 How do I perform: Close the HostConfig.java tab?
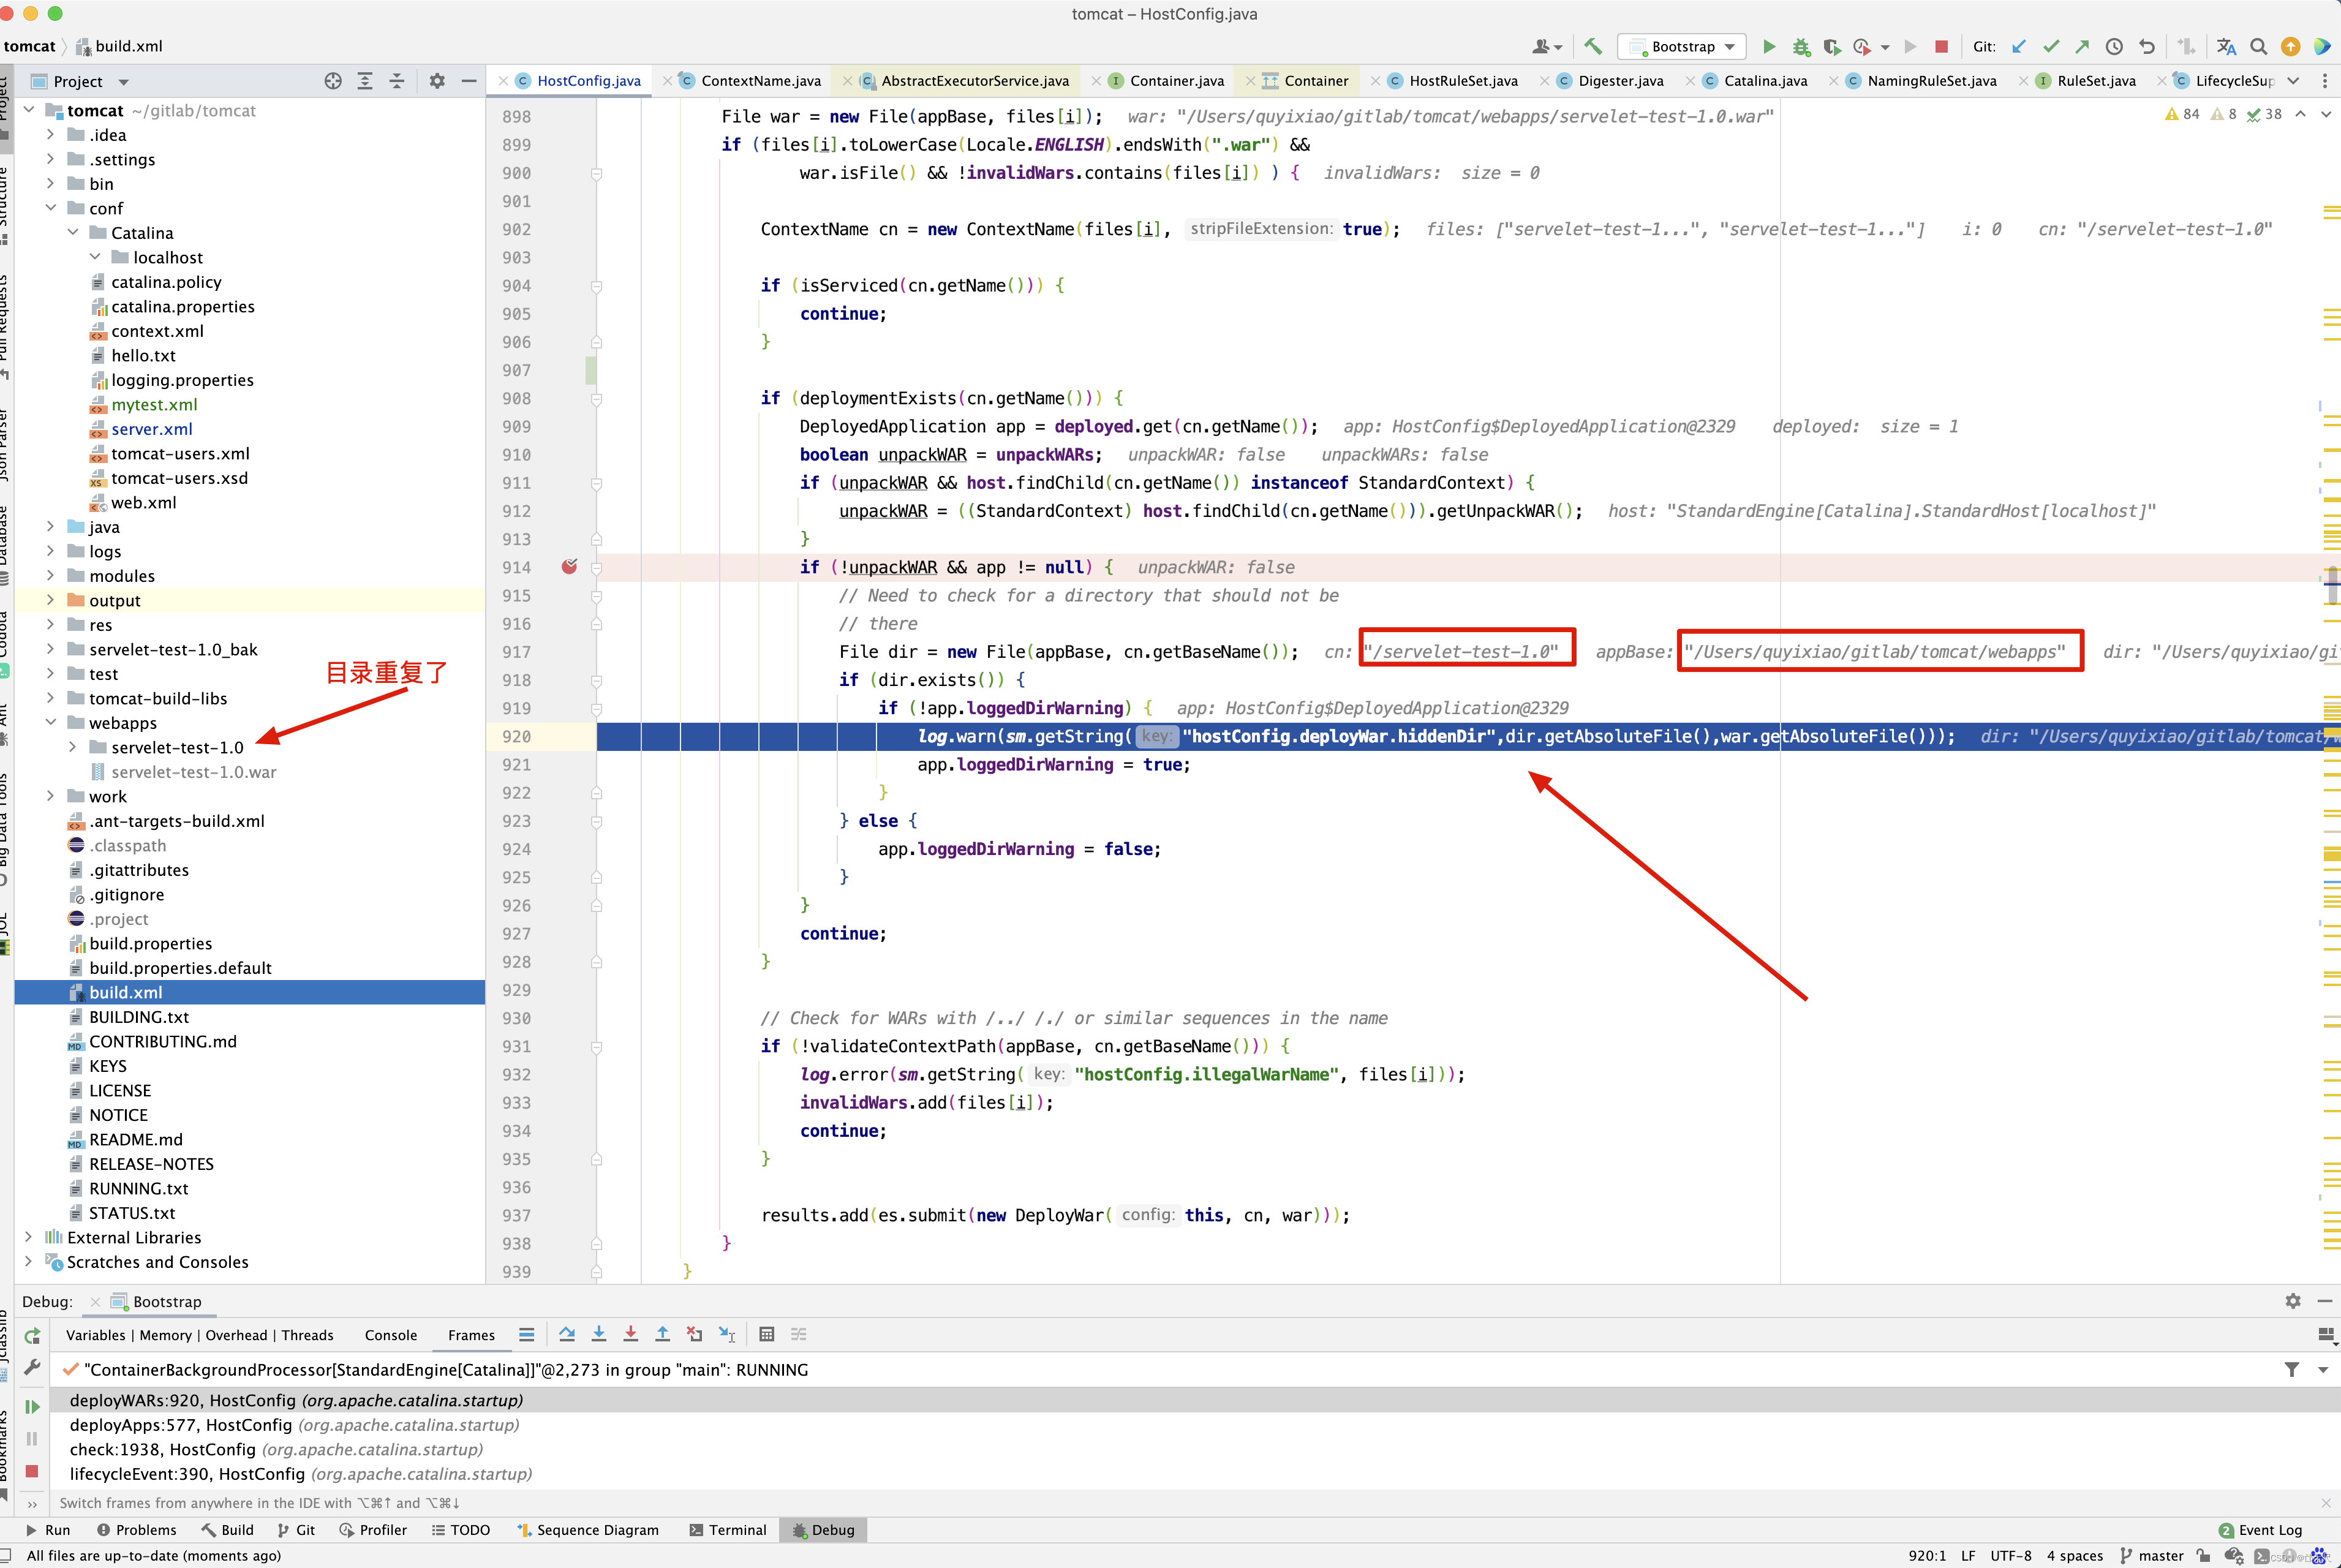click(x=504, y=82)
